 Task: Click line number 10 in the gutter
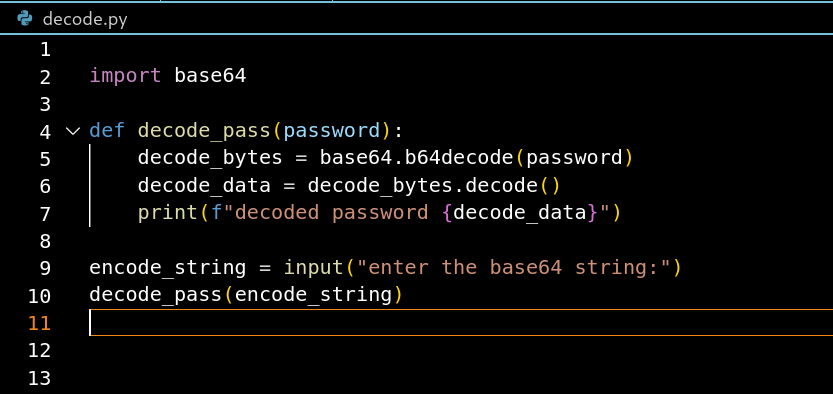tap(39, 296)
